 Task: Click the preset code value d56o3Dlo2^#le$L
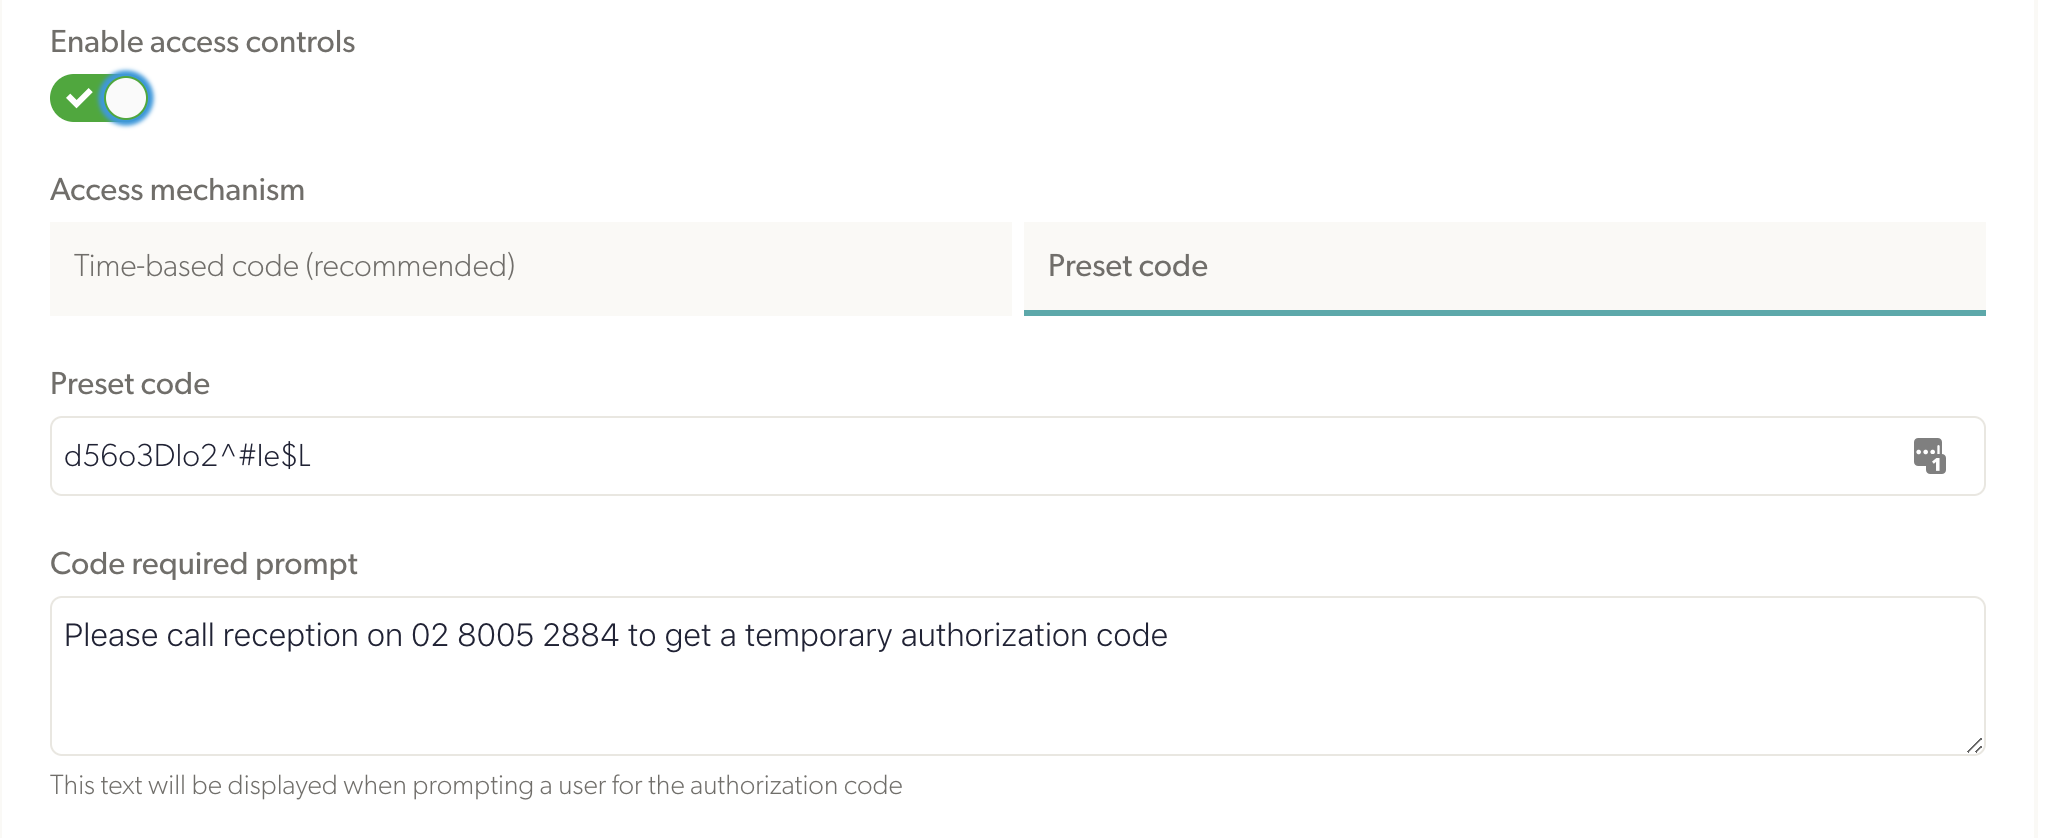coord(187,456)
